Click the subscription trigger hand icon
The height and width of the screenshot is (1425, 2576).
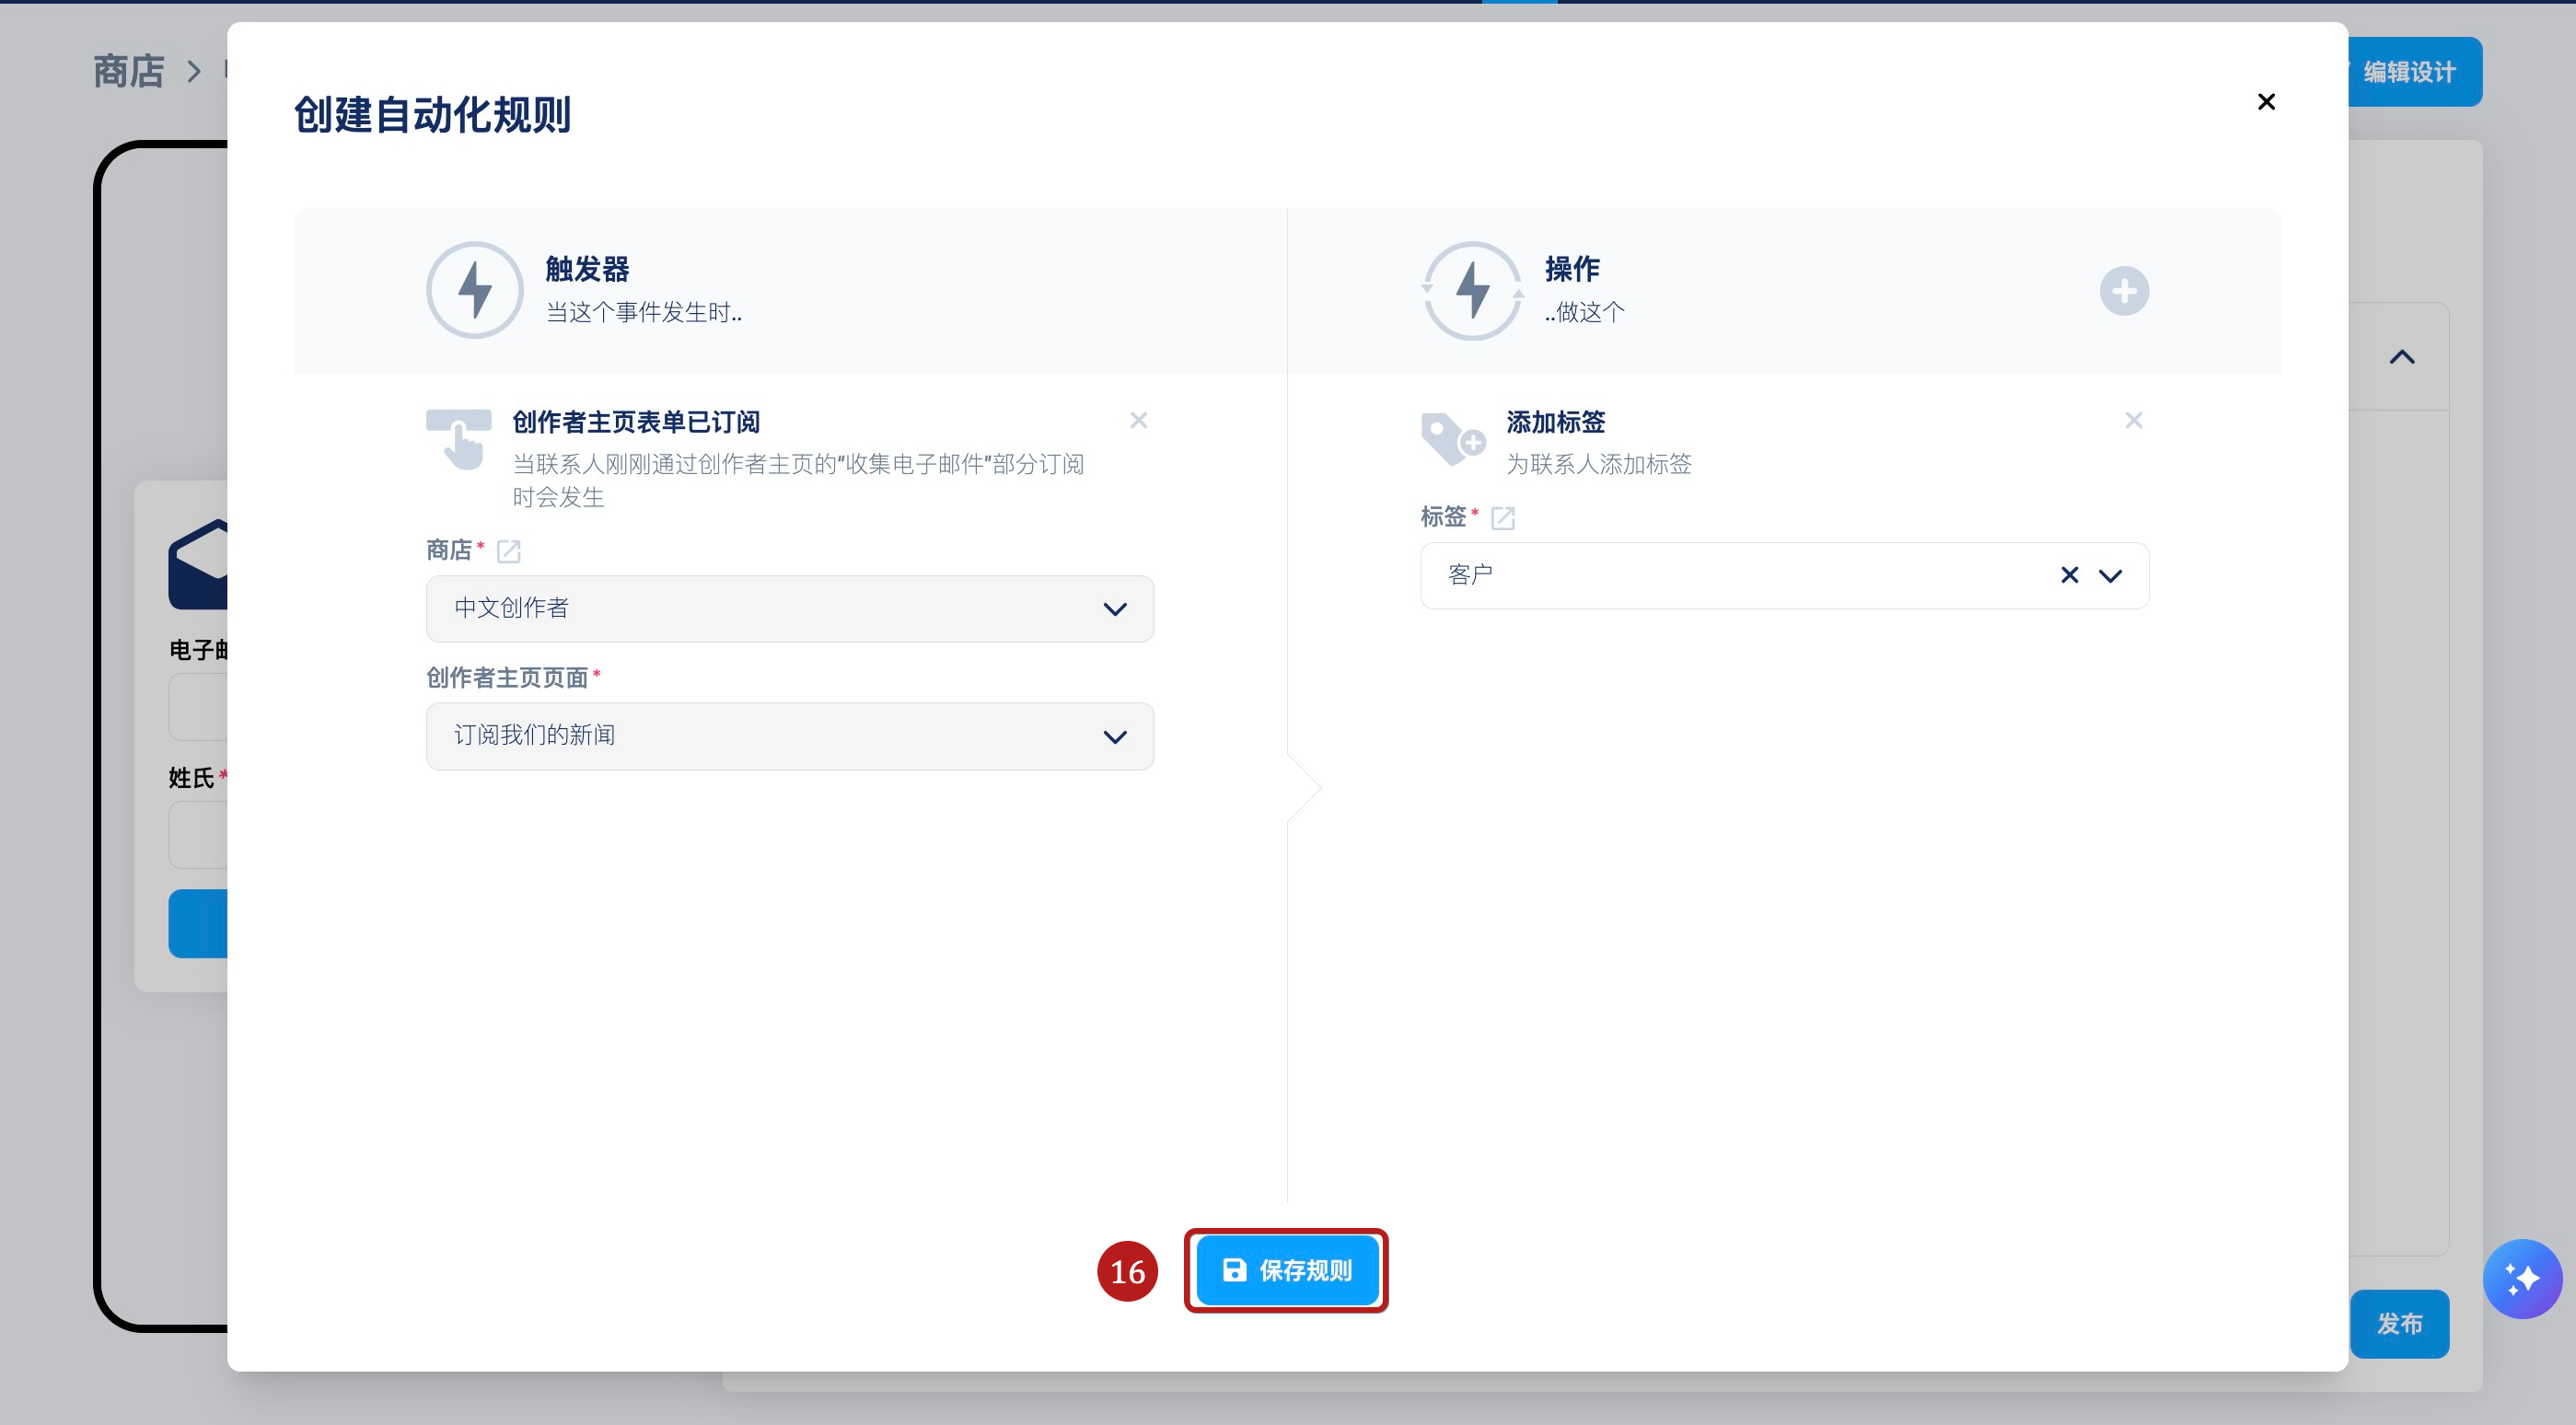click(459, 438)
